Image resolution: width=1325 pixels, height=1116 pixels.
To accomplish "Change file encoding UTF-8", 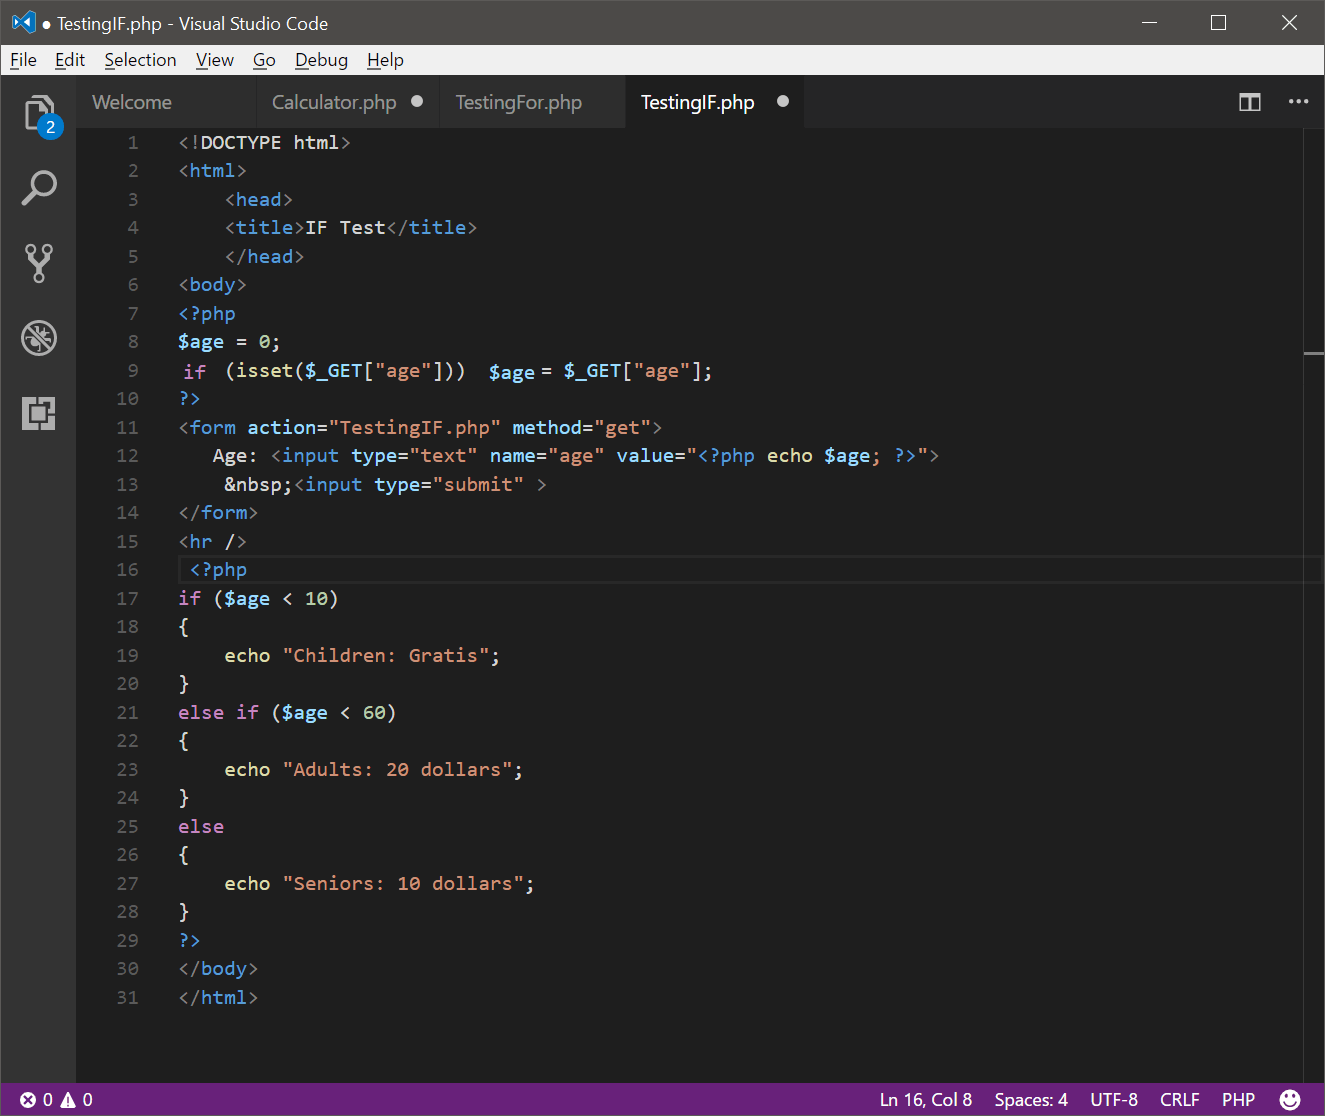I will point(1114,1099).
